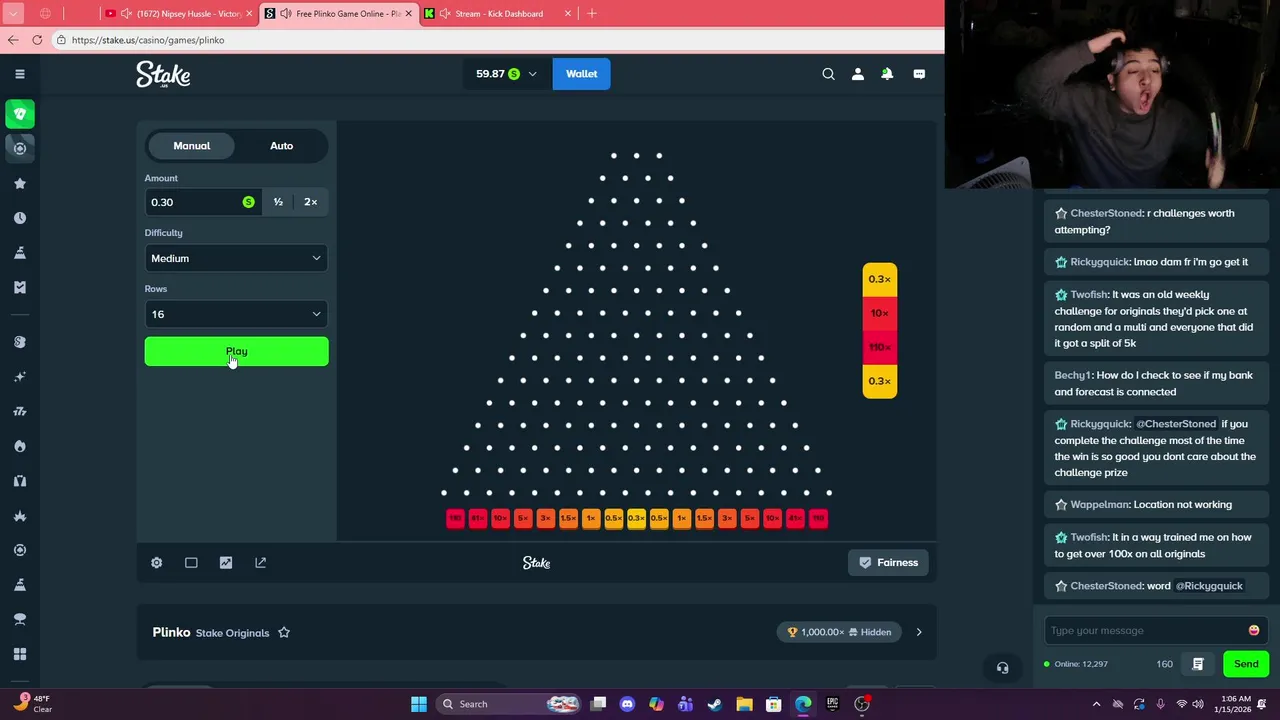Switch to Auto betting mode

(x=281, y=146)
